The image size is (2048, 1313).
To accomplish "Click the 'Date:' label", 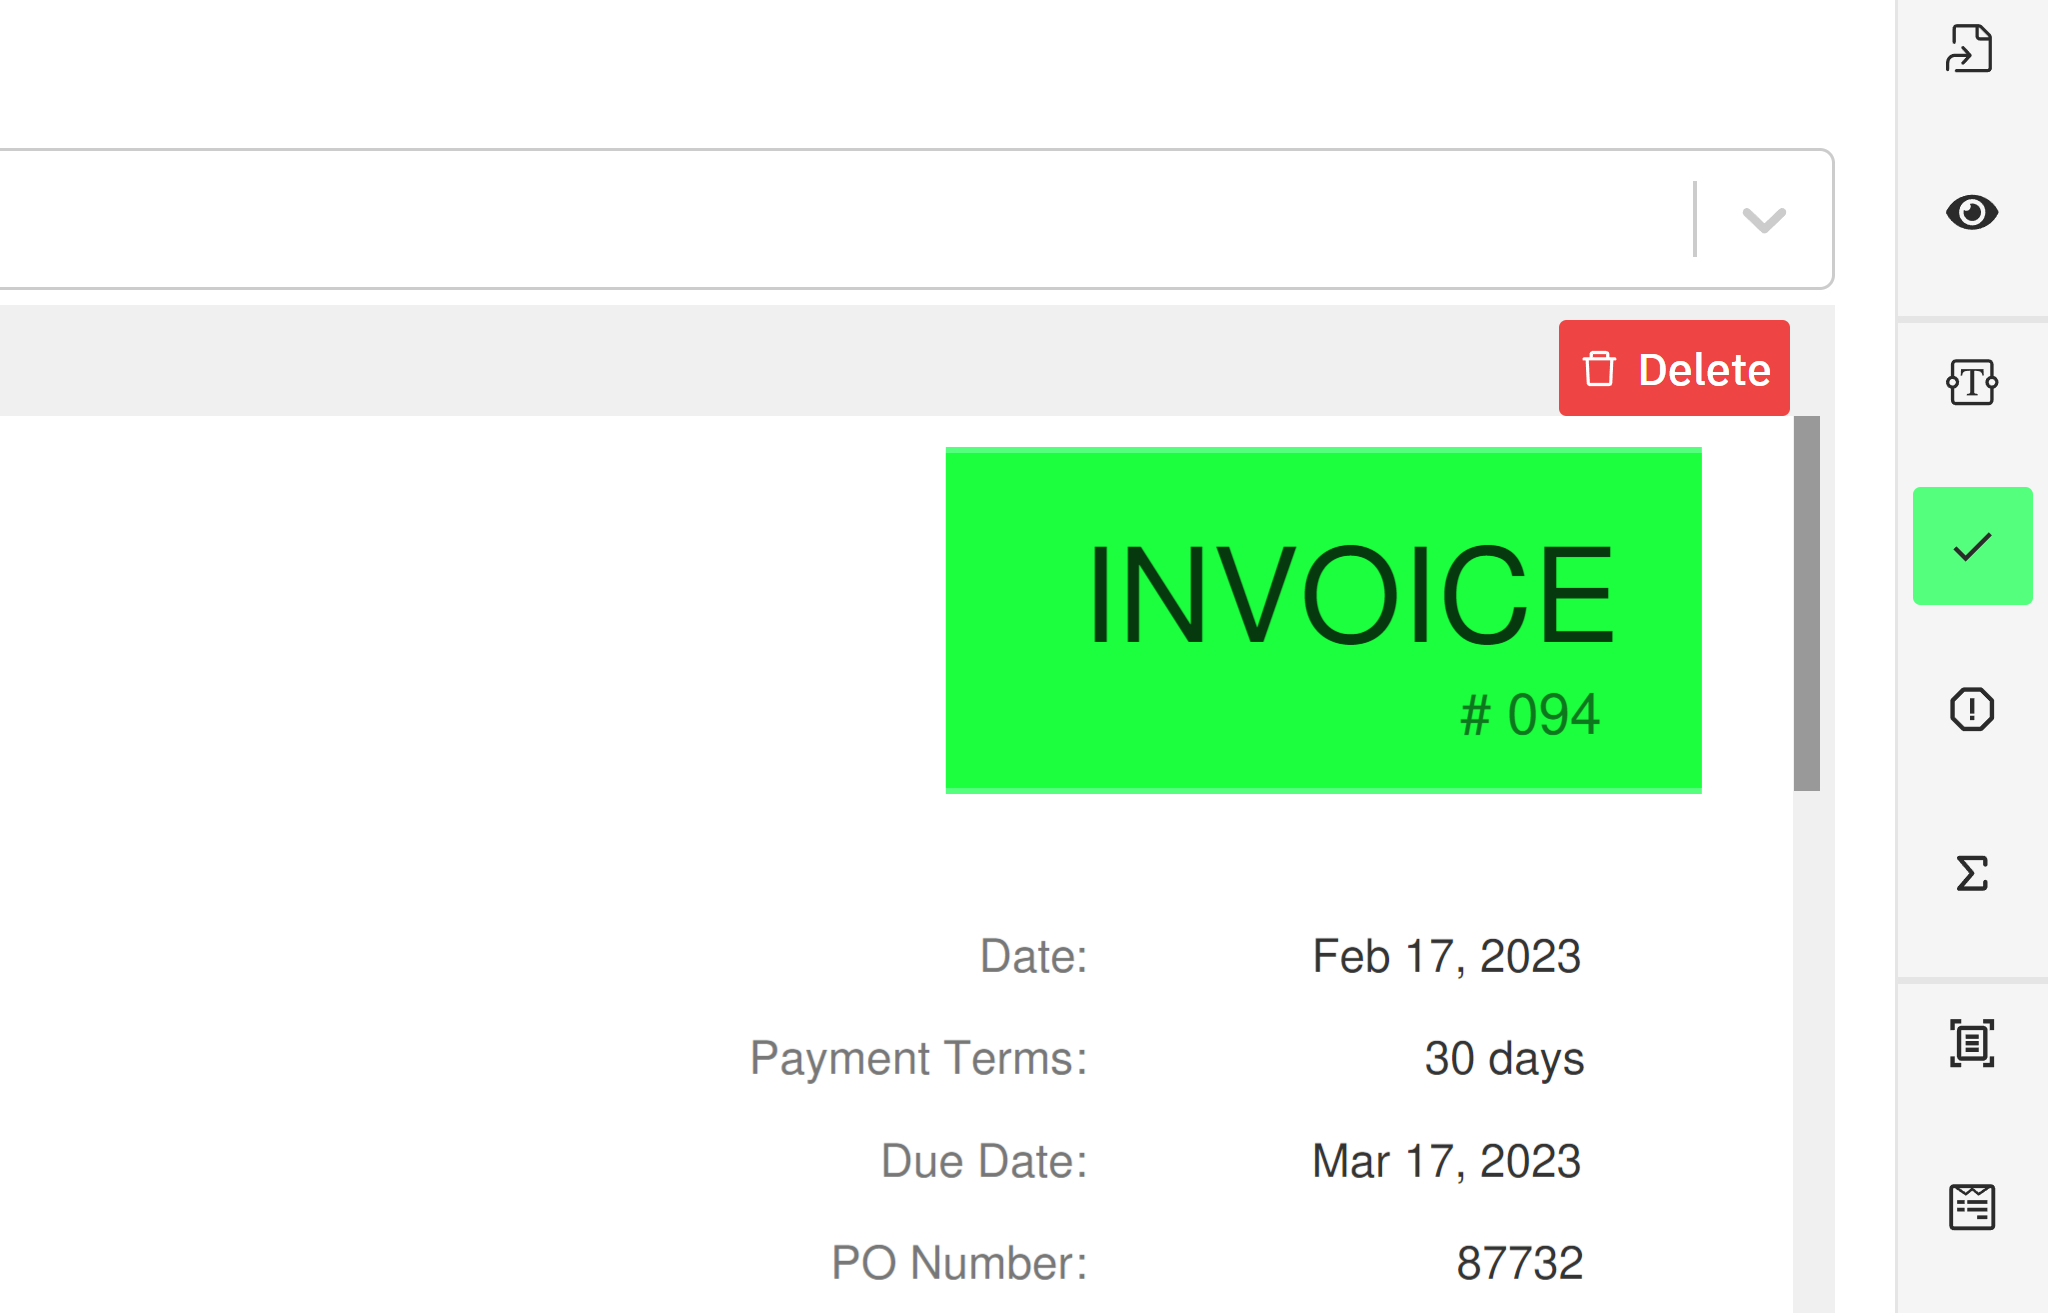I will (1034, 956).
